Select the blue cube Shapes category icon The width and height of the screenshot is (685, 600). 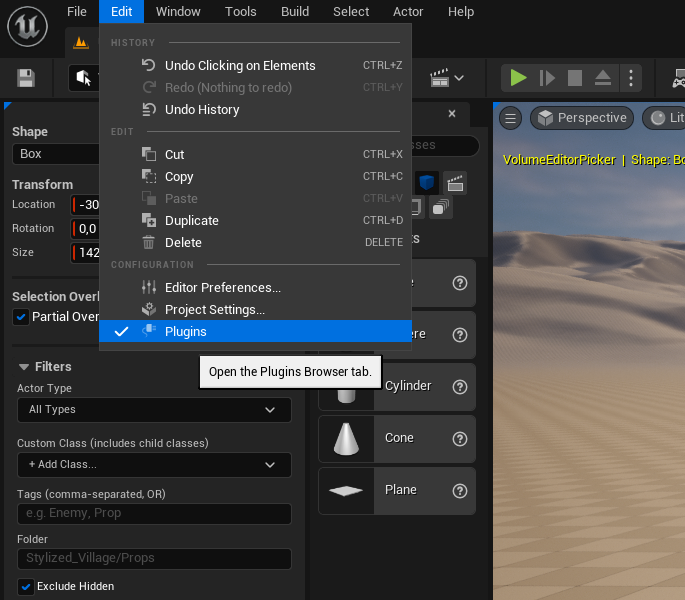click(x=426, y=182)
